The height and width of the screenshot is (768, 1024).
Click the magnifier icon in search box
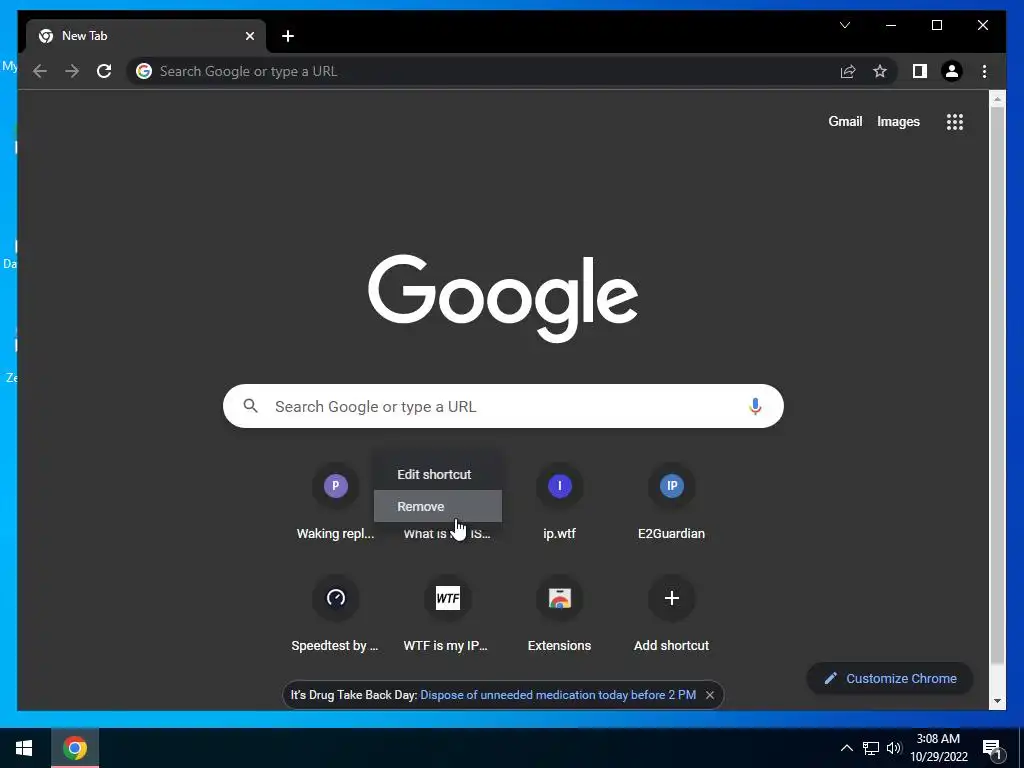click(251, 406)
